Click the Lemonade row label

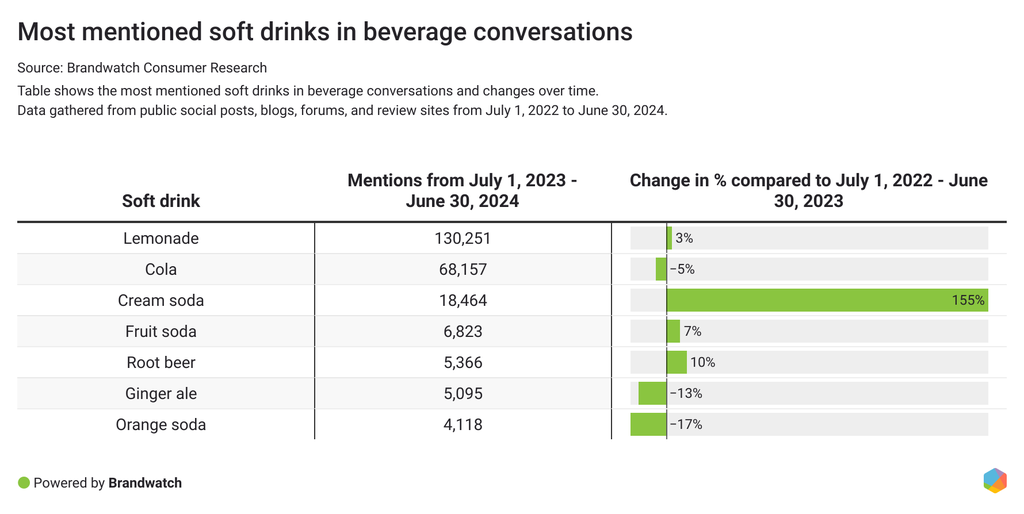click(x=161, y=238)
